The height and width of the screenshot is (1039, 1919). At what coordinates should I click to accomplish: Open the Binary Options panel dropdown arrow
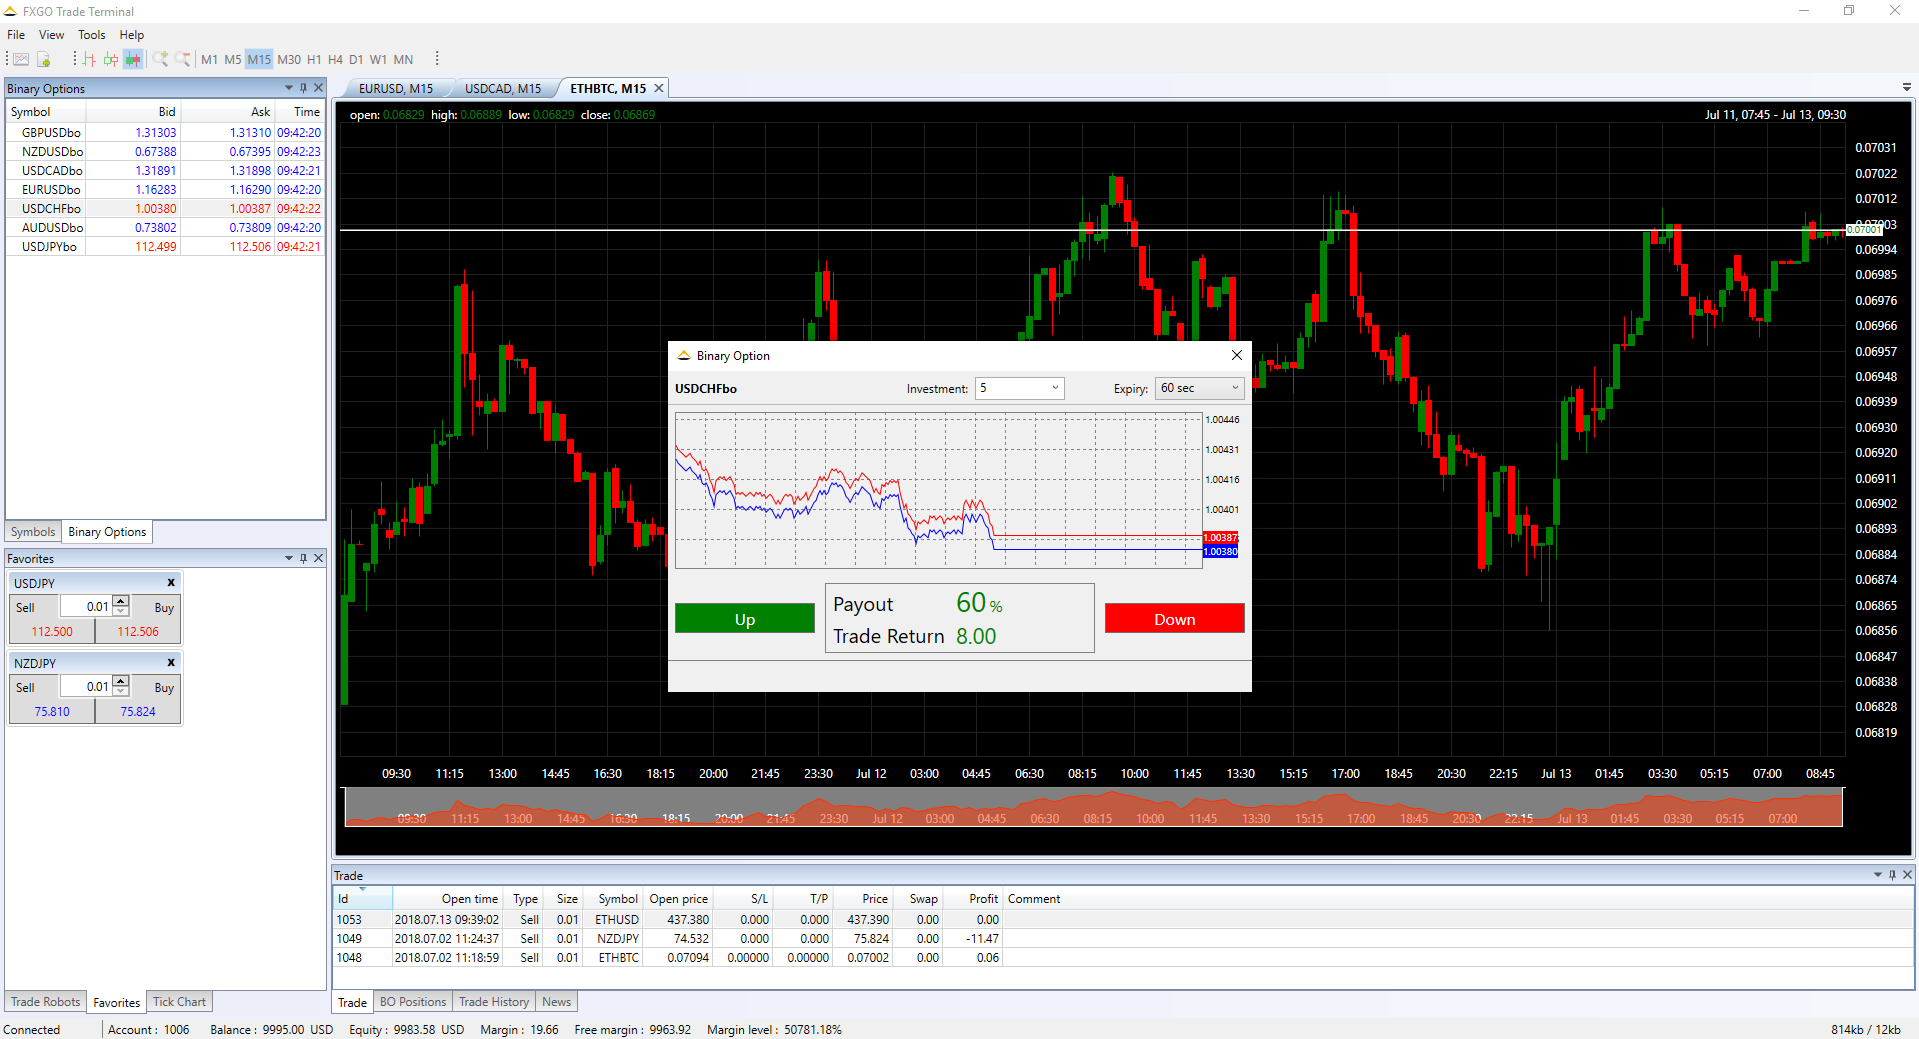tap(289, 88)
